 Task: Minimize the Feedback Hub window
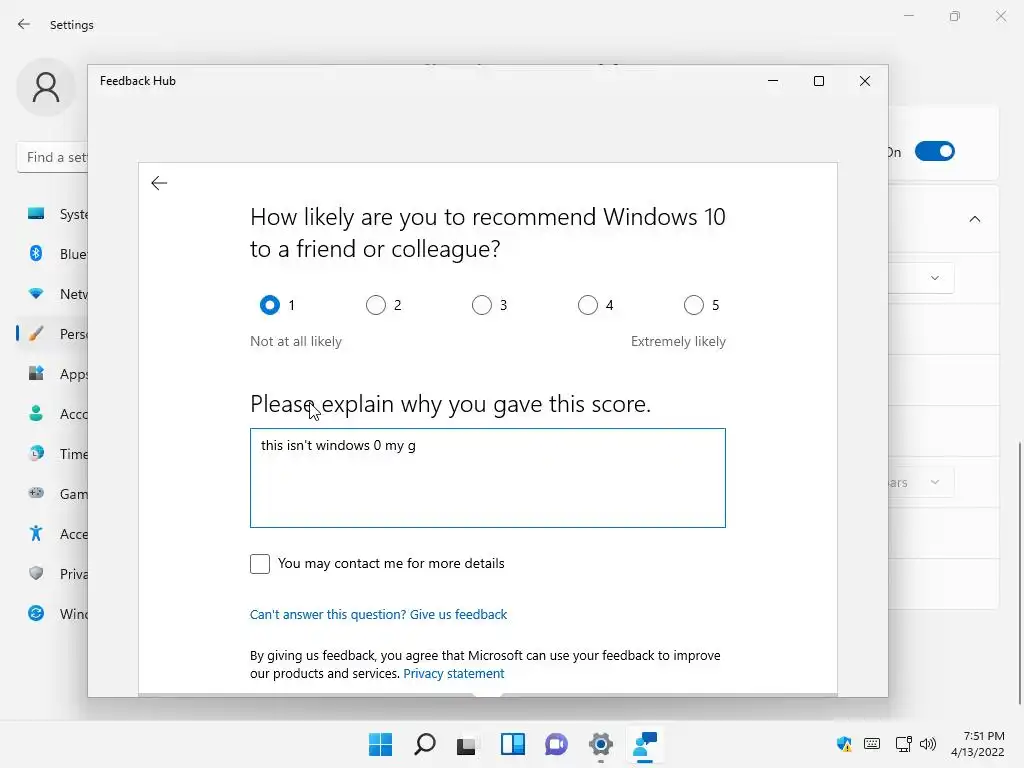(x=773, y=81)
